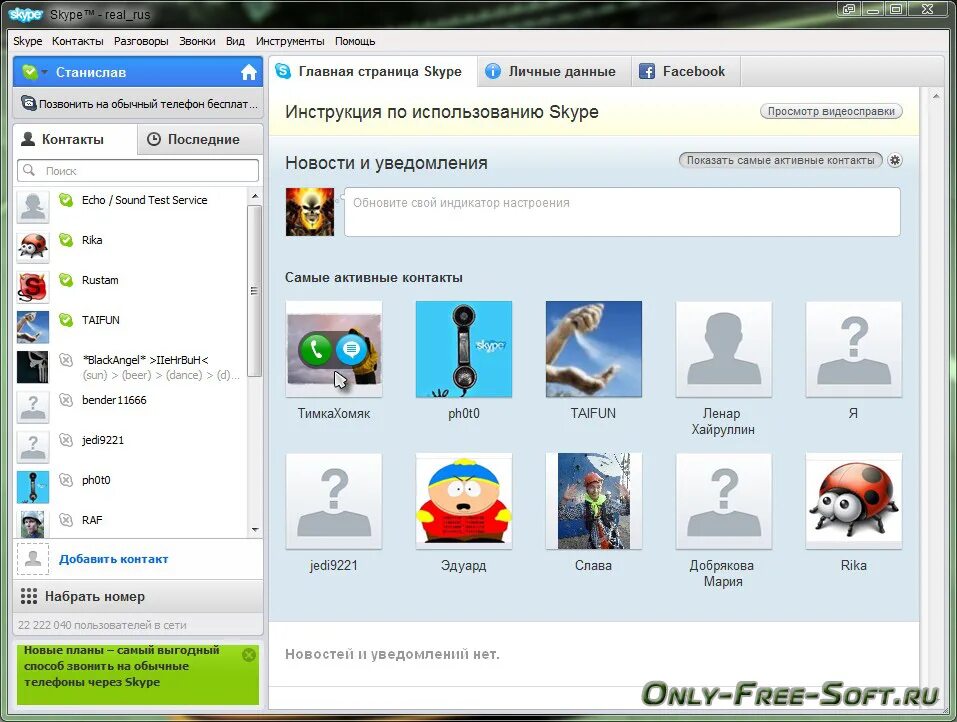Click the compact view title bar icon

[x=848, y=9]
